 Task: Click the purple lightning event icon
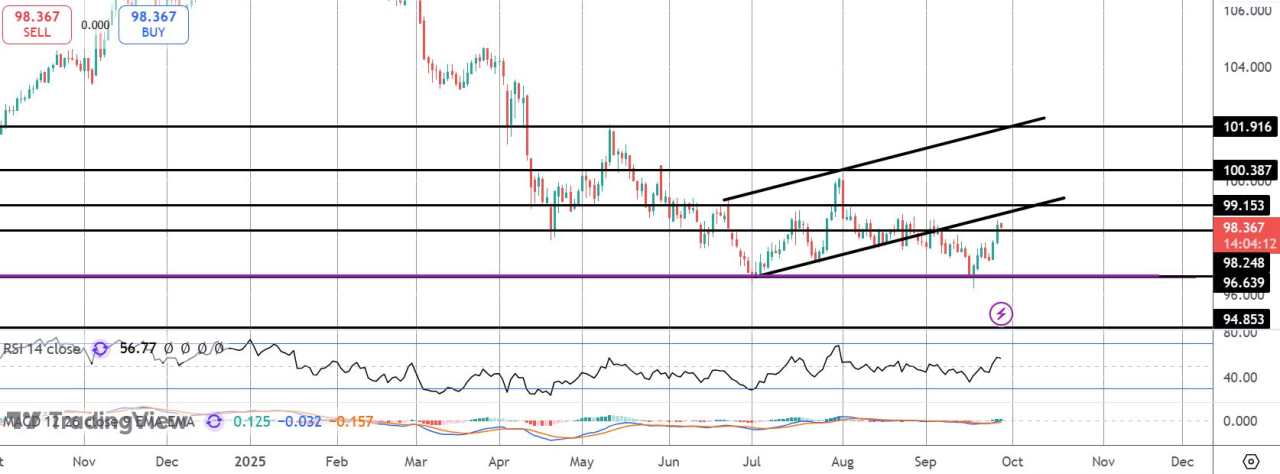point(1001,314)
